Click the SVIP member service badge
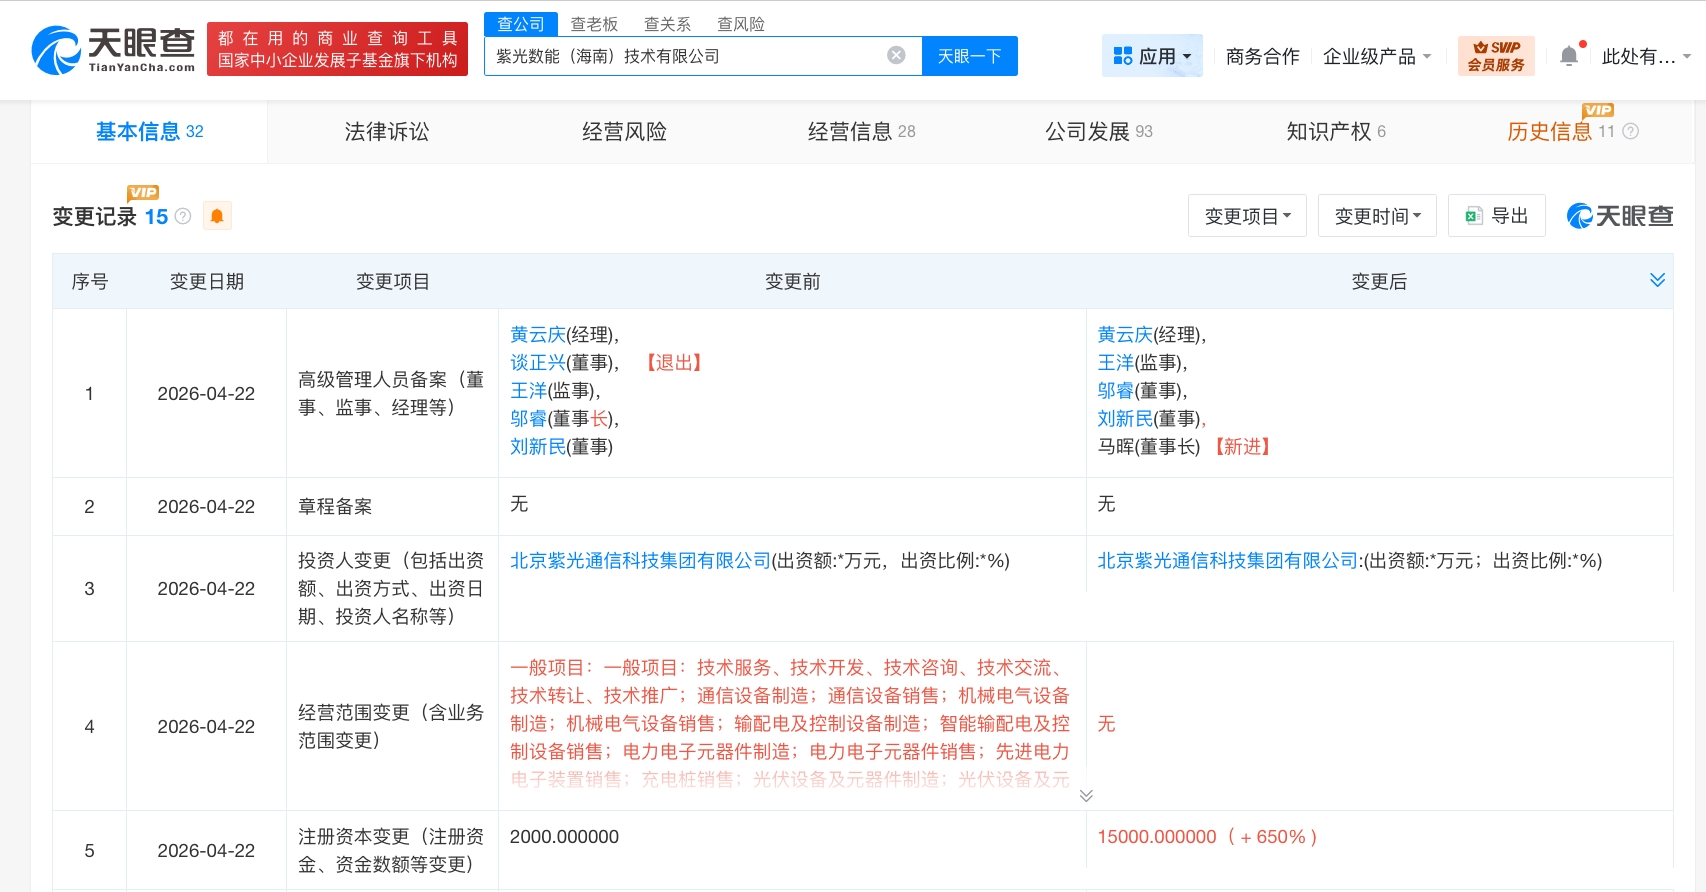This screenshot has height=892, width=1706. 1495,56
